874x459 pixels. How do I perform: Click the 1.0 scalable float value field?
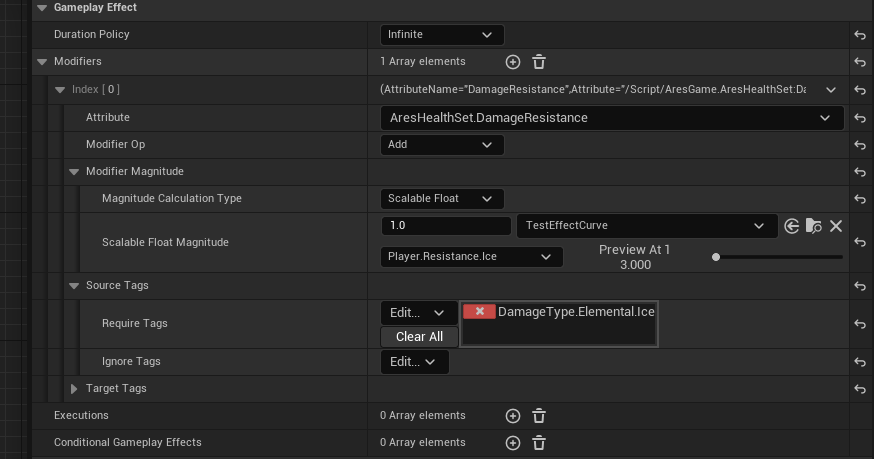(446, 225)
